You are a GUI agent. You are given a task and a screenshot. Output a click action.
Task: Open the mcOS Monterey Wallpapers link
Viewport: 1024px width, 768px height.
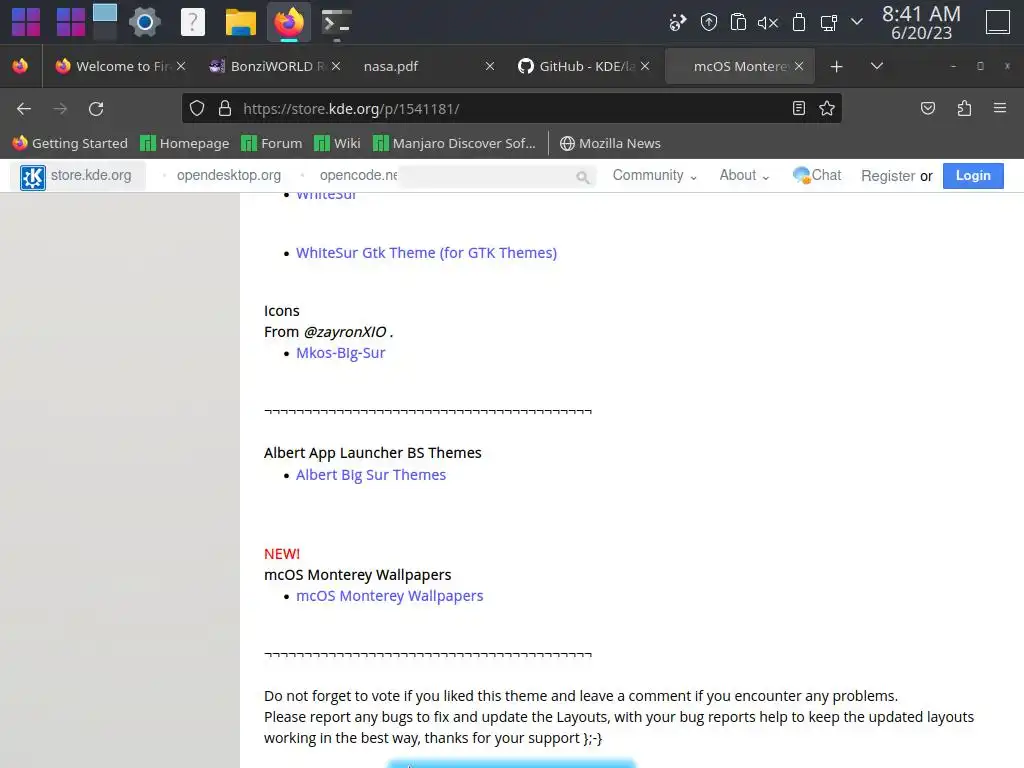tap(389, 596)
